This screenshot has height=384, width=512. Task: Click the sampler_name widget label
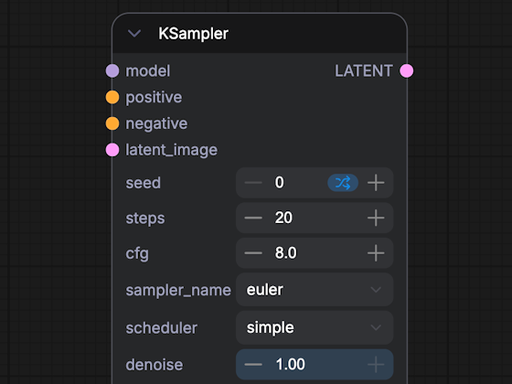tap(178, 290)
